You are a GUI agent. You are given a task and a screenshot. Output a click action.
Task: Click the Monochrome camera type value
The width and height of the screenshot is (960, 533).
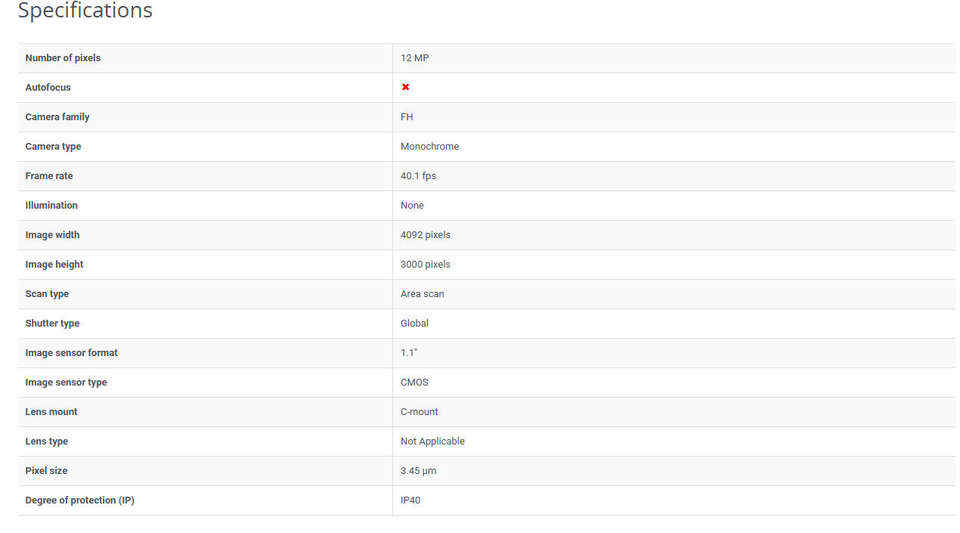[430, 146]
